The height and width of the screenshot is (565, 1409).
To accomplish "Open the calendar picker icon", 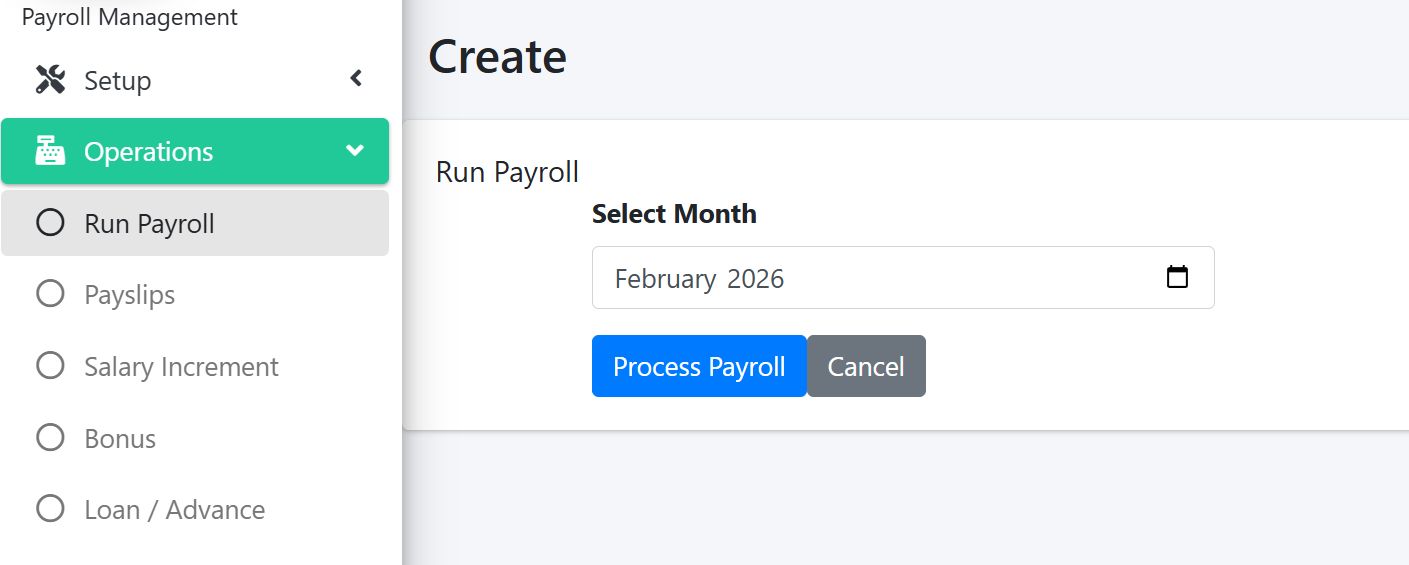I will tap(1177, 277).
